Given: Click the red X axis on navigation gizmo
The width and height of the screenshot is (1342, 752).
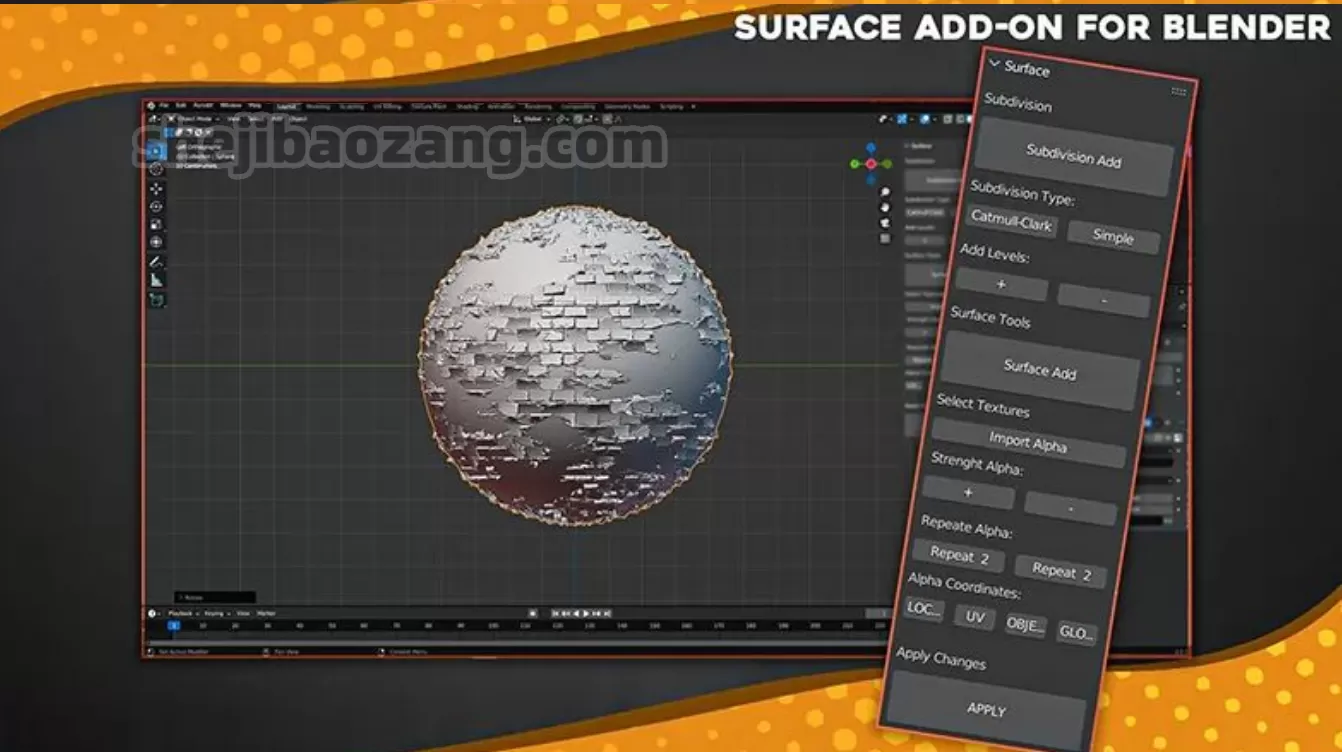Looking at the screenshot, I should pos(871,164).
